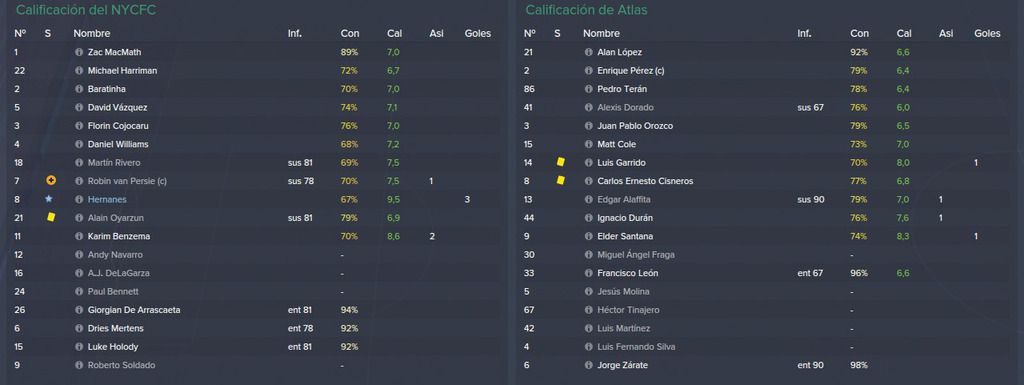Image resolution: width=1024 pixels, height=385 pixels.
Task: Sort NYCFC table by Cal column
Action: [394, 33]
